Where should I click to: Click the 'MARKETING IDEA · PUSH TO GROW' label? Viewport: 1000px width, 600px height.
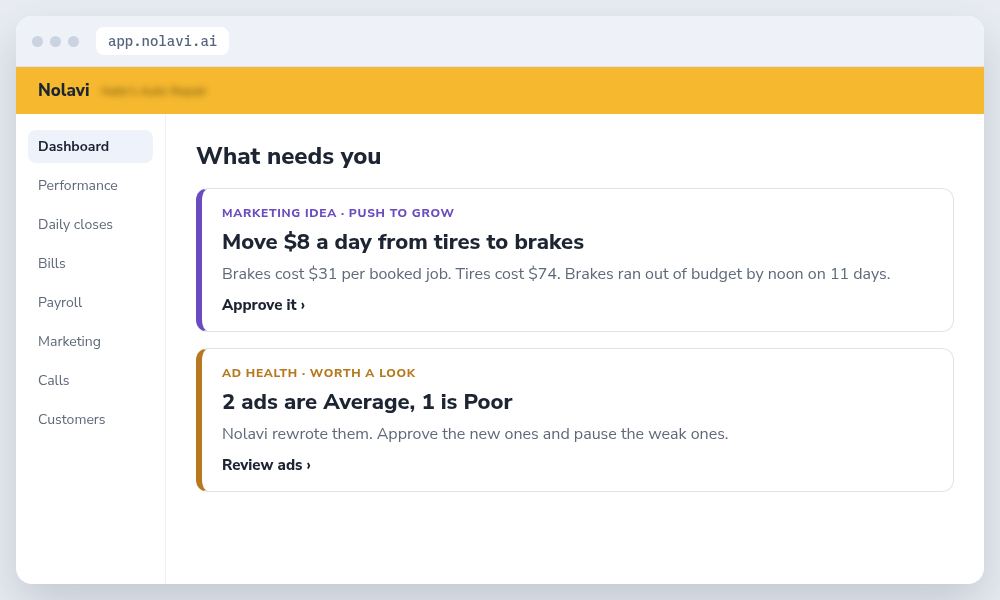point(338,213)
